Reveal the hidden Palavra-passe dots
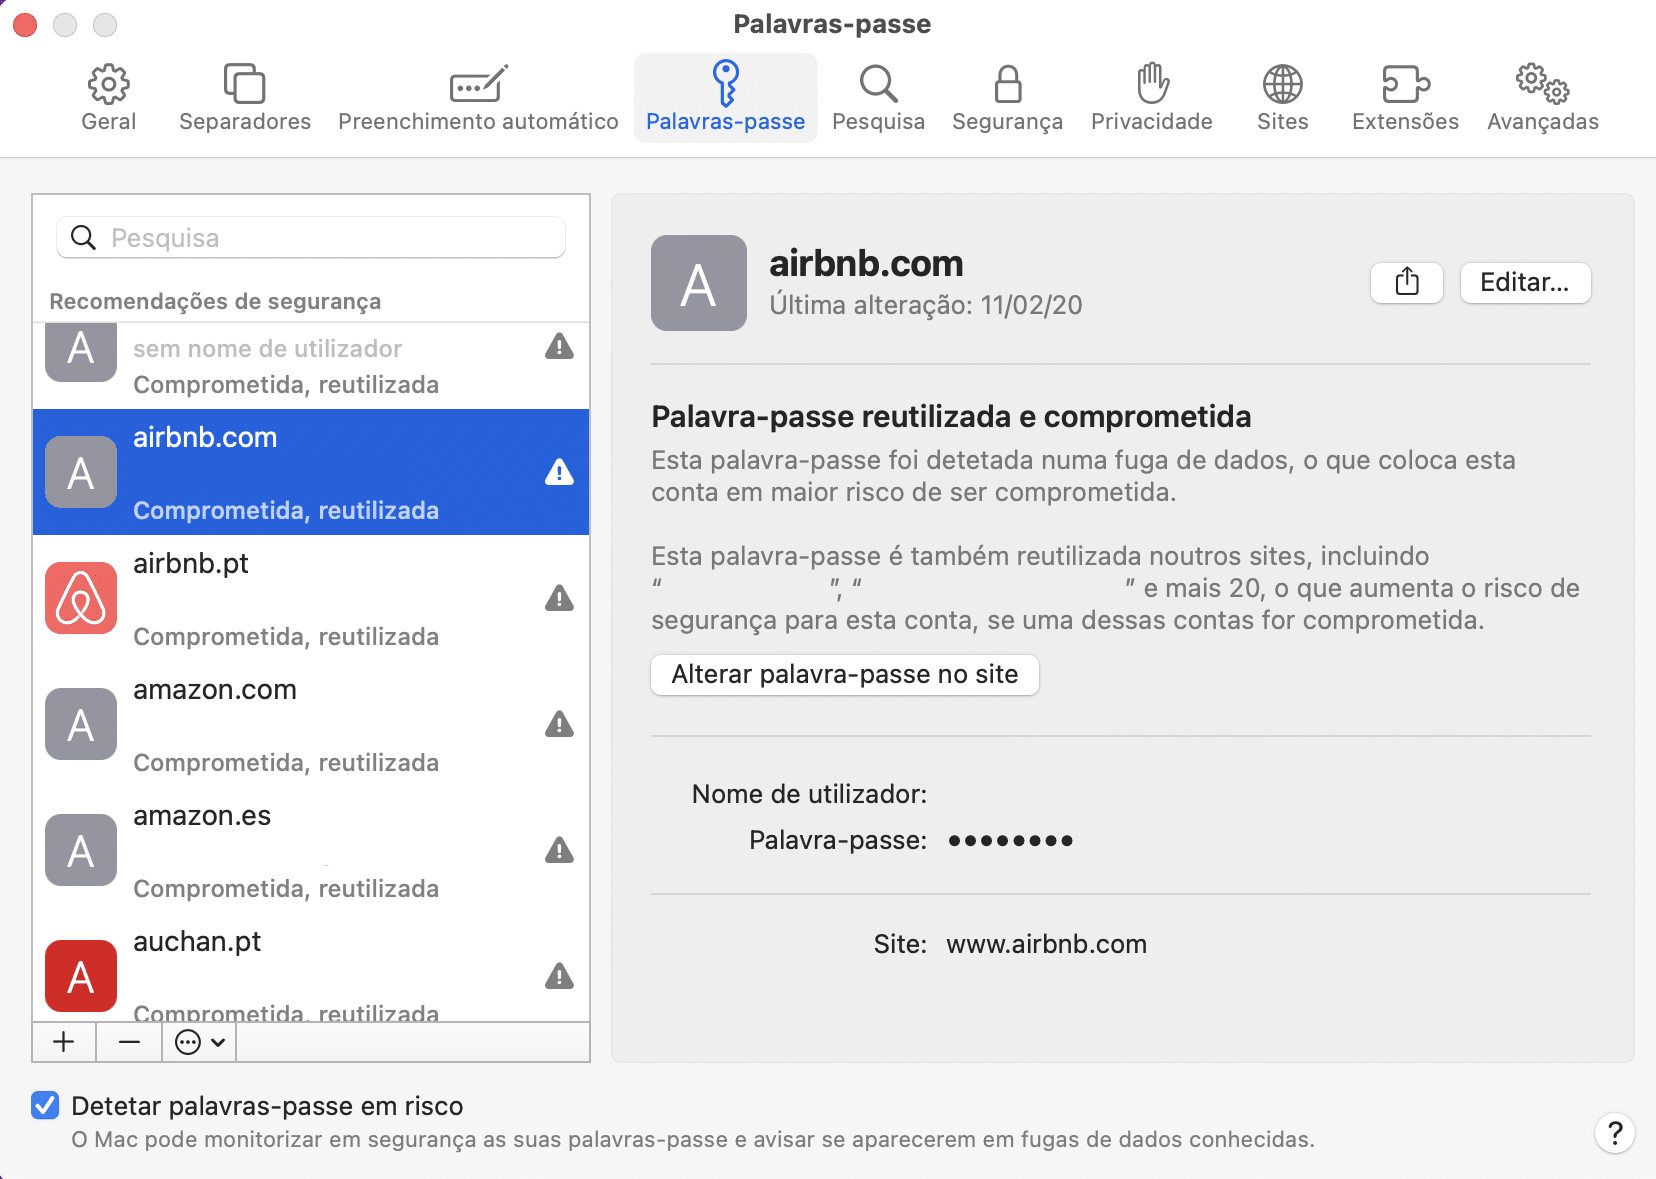 1010,841
